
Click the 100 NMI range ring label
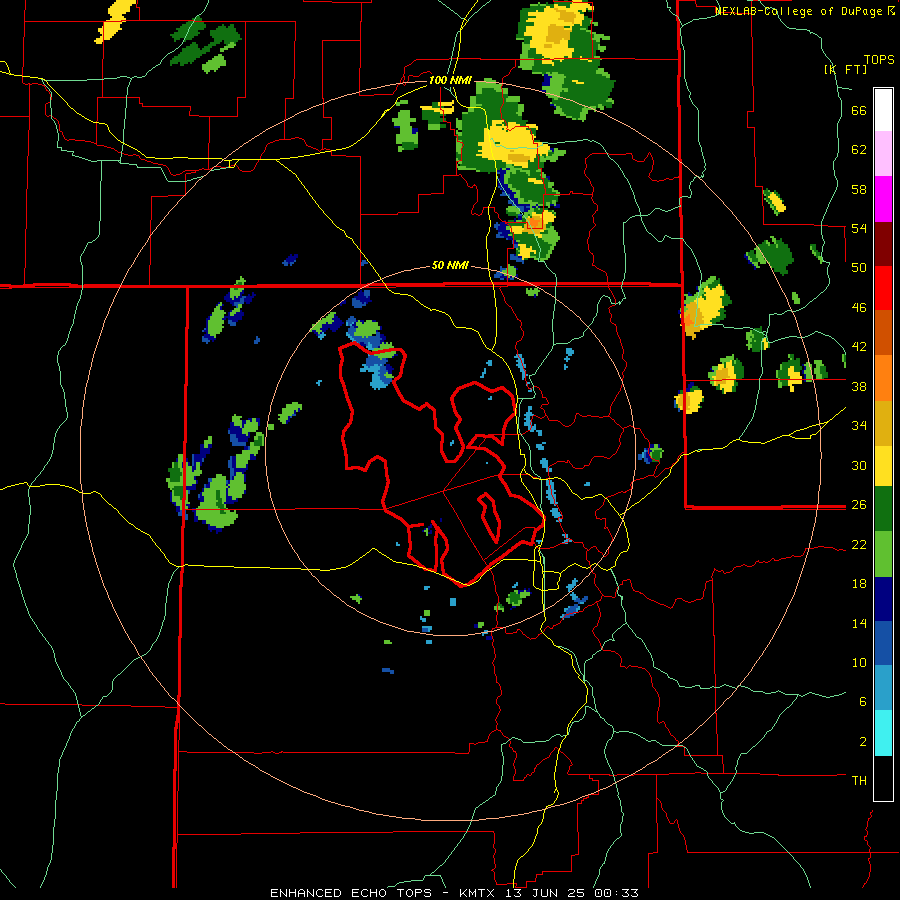coord(450,80)
